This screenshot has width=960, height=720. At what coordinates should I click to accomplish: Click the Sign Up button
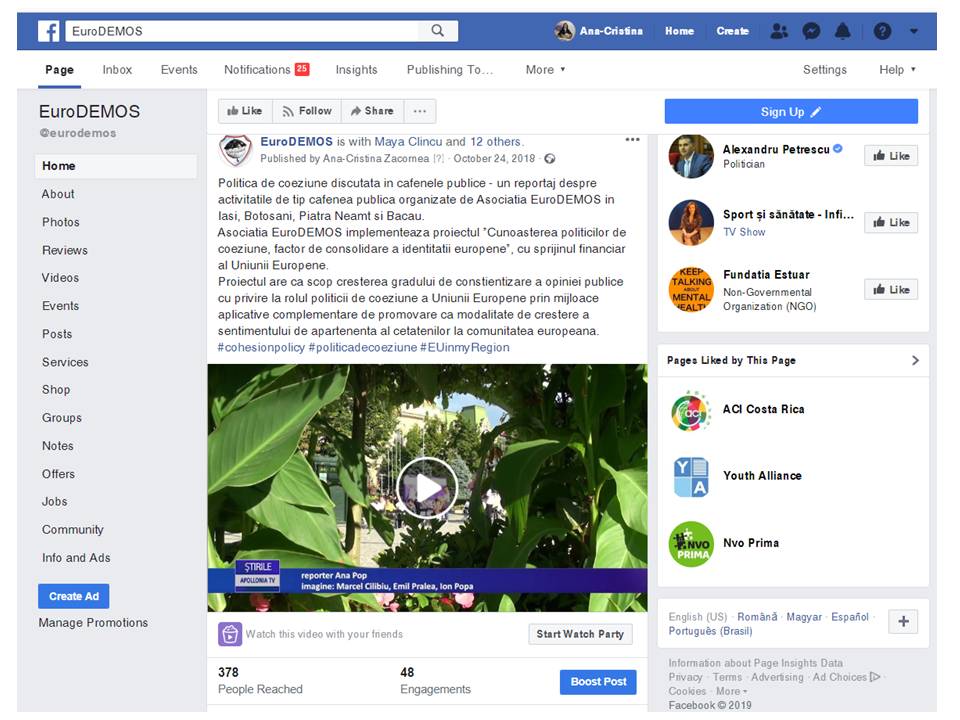coord(791,112)
